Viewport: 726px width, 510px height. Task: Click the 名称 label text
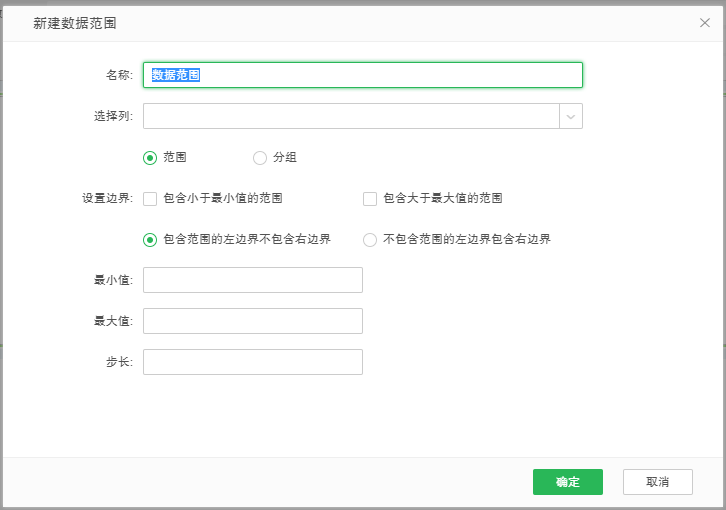point(119,75)
